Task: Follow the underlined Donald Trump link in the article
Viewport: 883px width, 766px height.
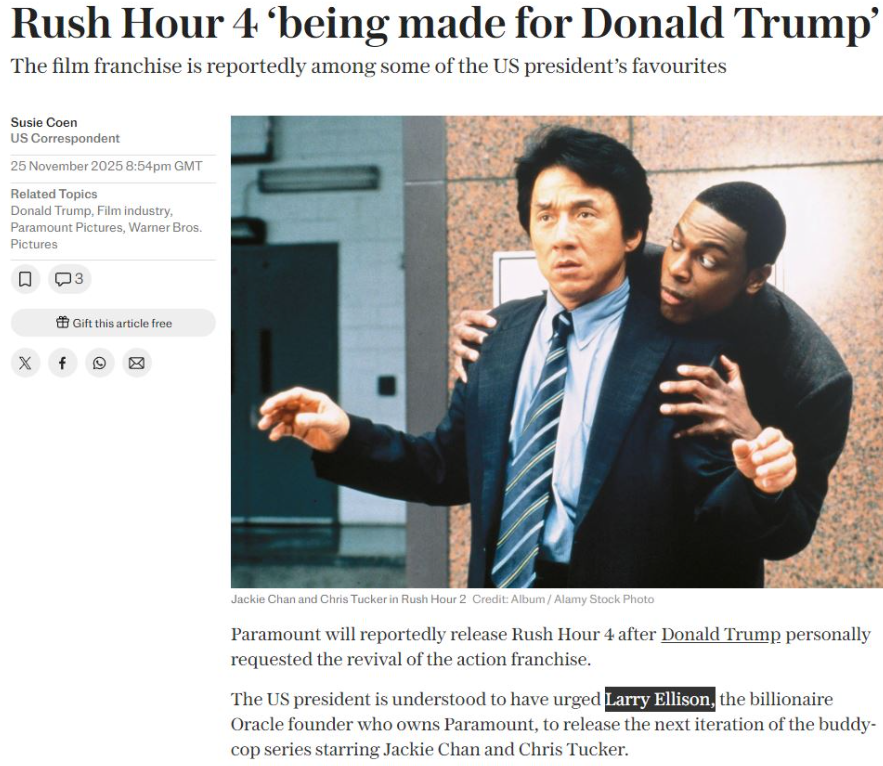Action: click(720, 634)
